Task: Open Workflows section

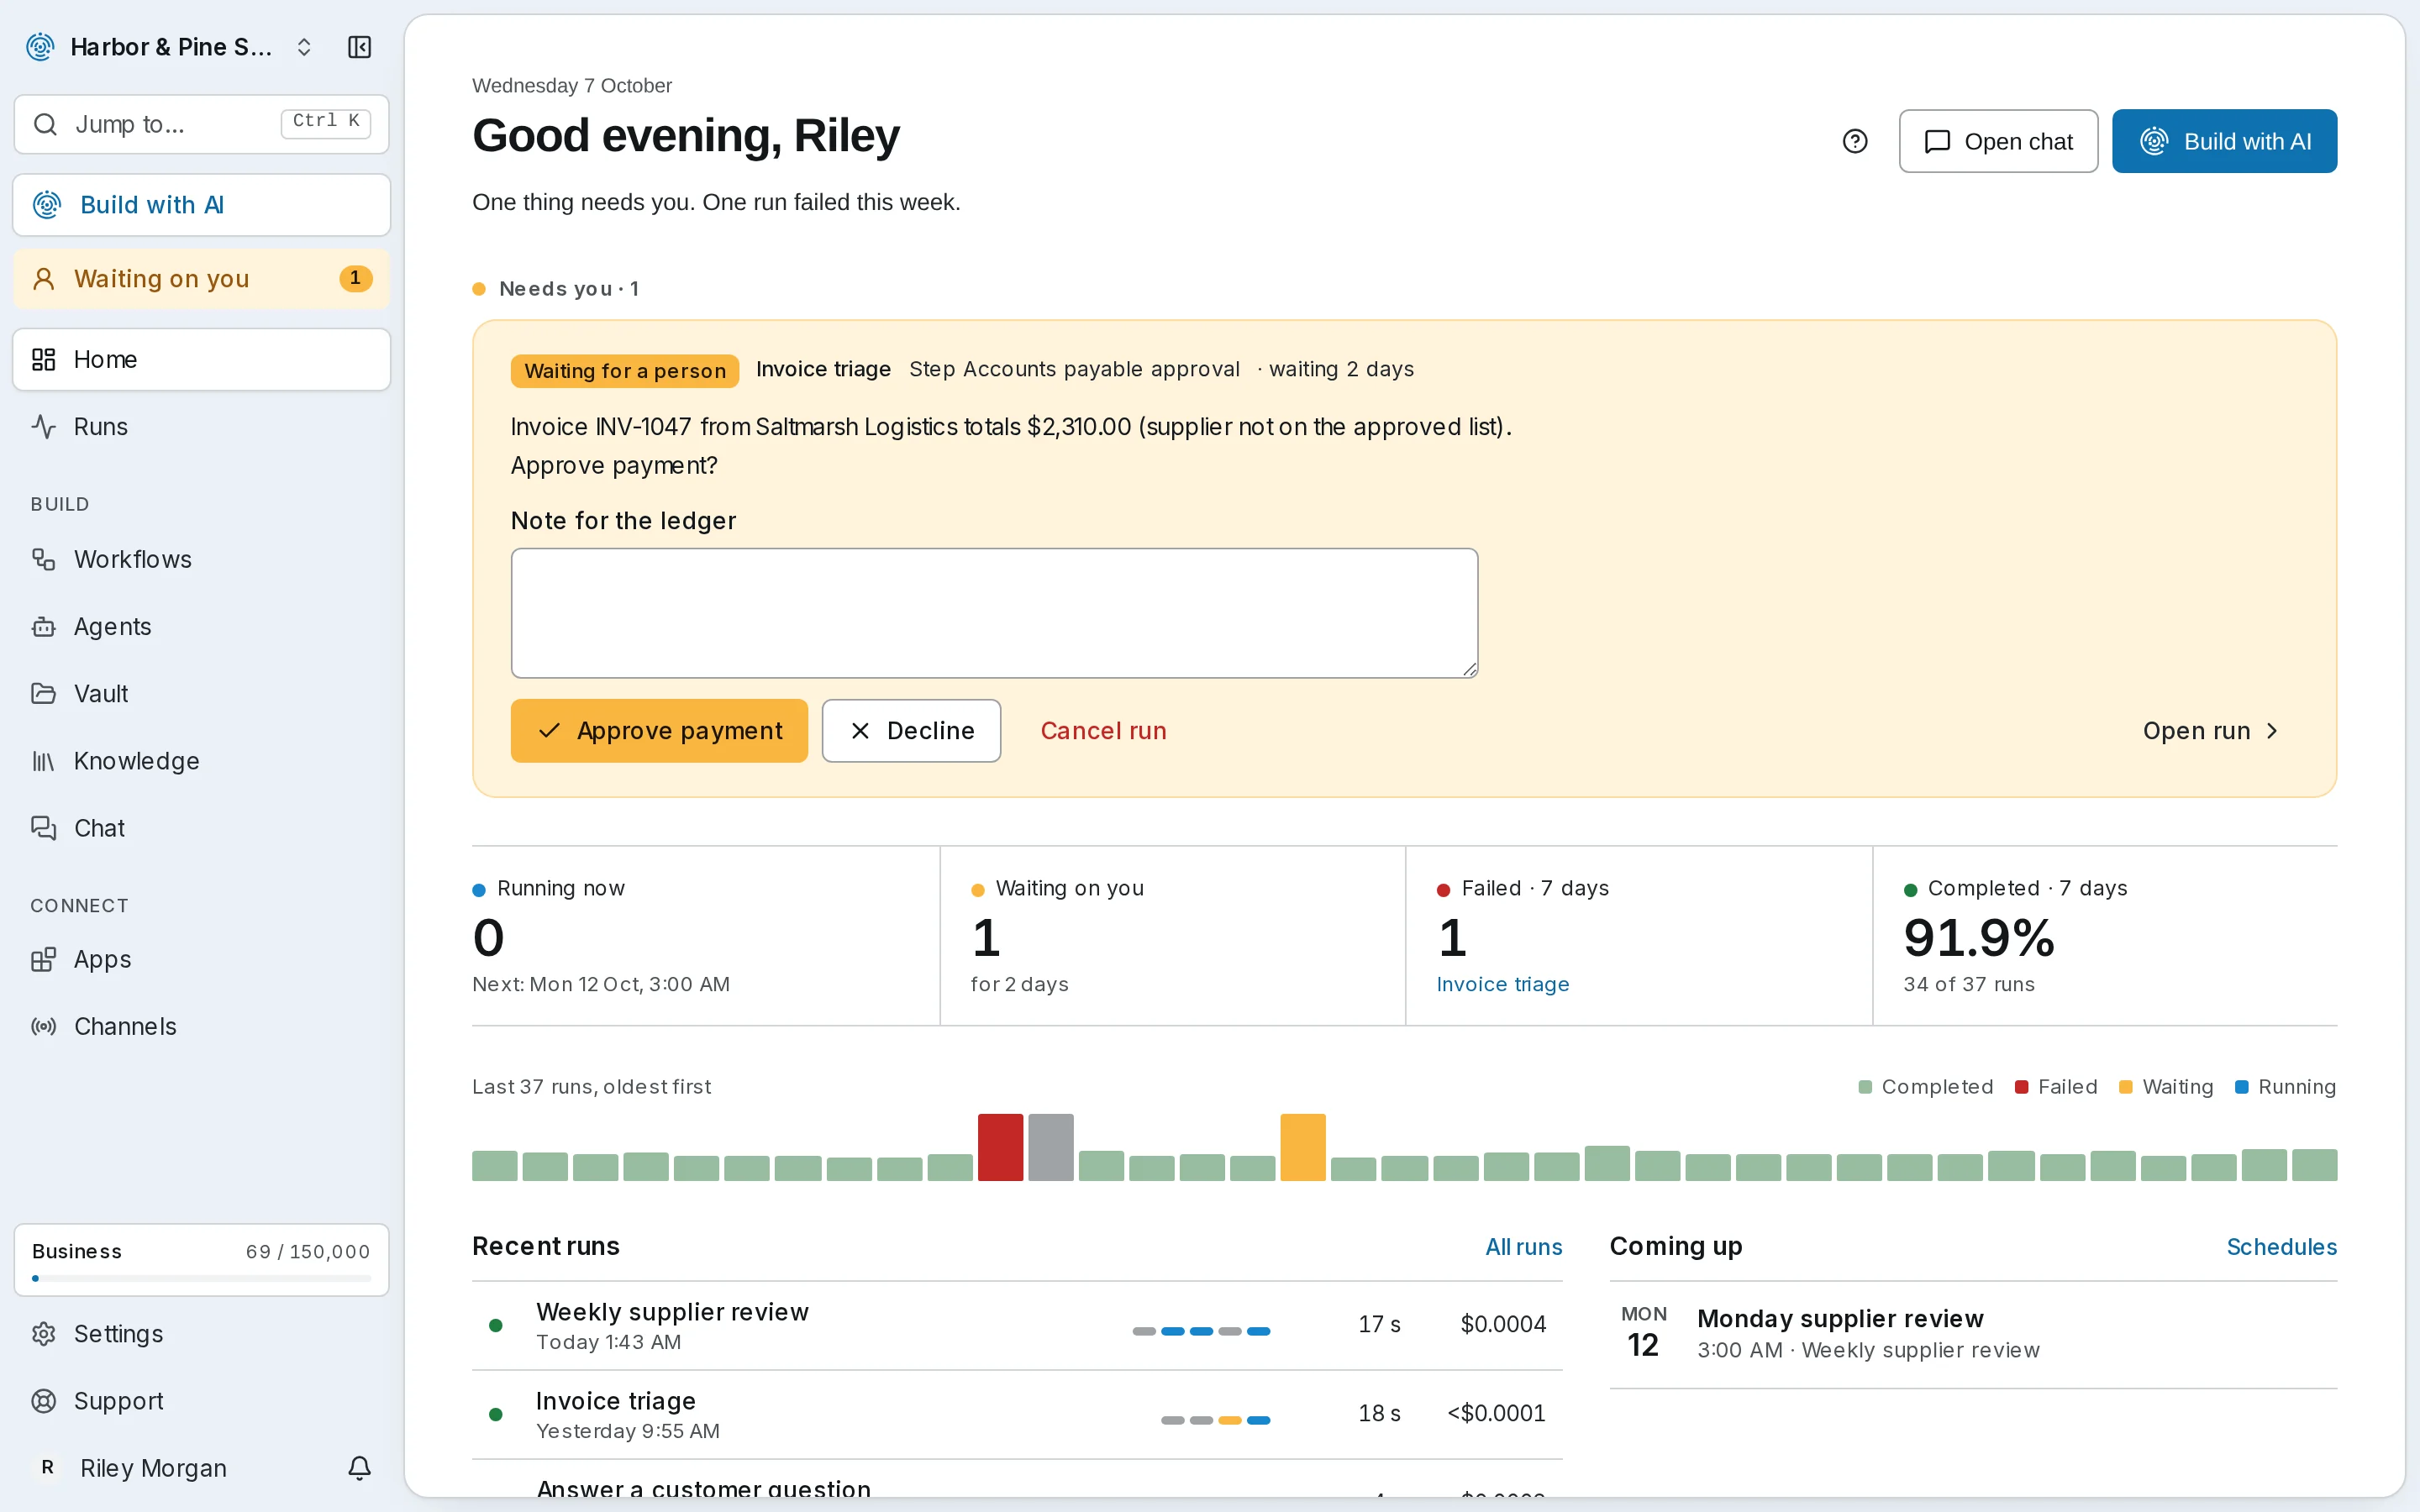Action: (201, 559)
